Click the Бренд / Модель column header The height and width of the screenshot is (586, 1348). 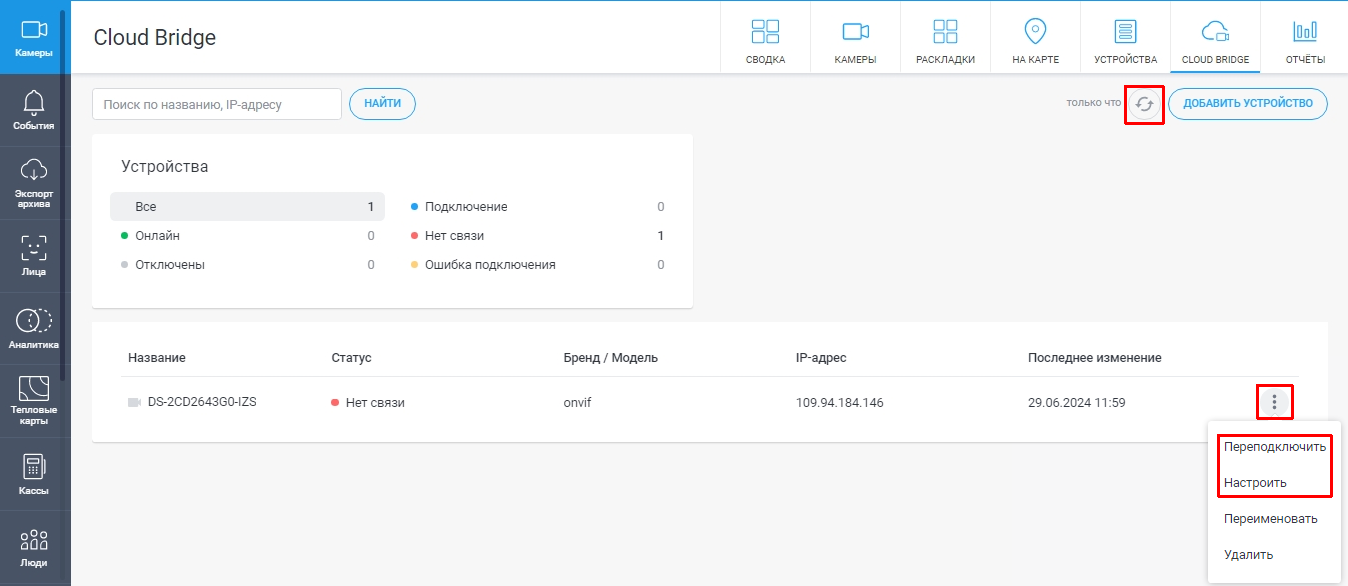[611, 358]
